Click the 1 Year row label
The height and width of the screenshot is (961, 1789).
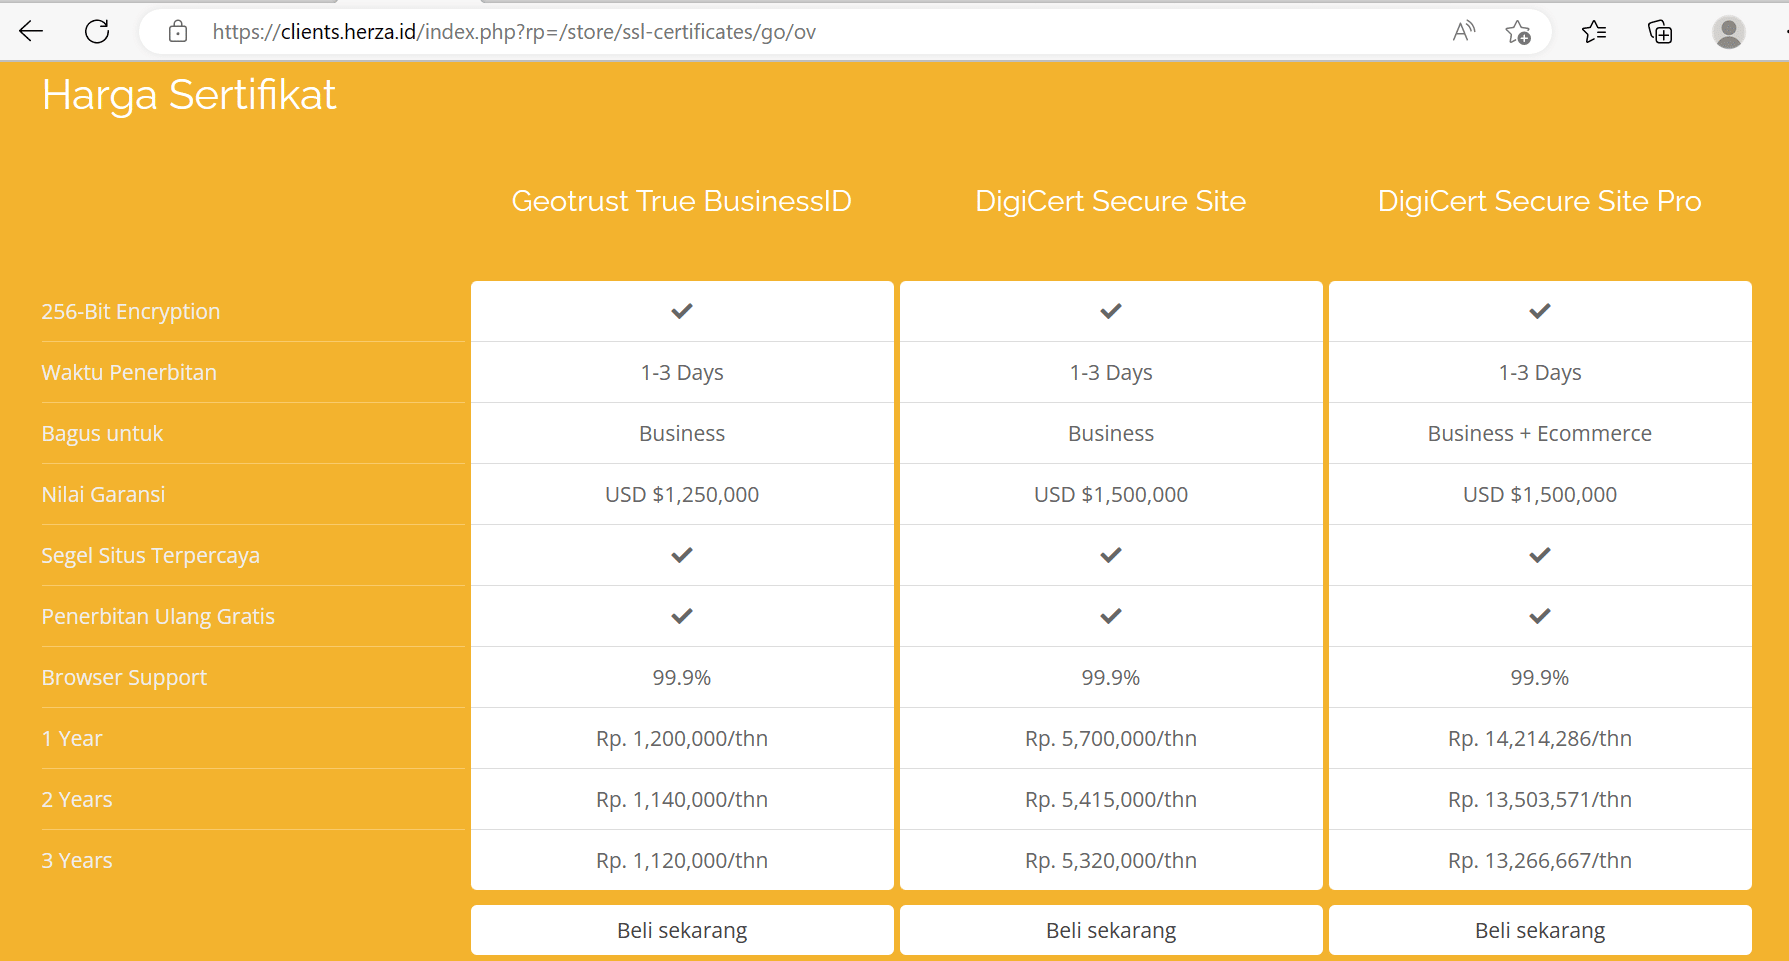(72, 739)
